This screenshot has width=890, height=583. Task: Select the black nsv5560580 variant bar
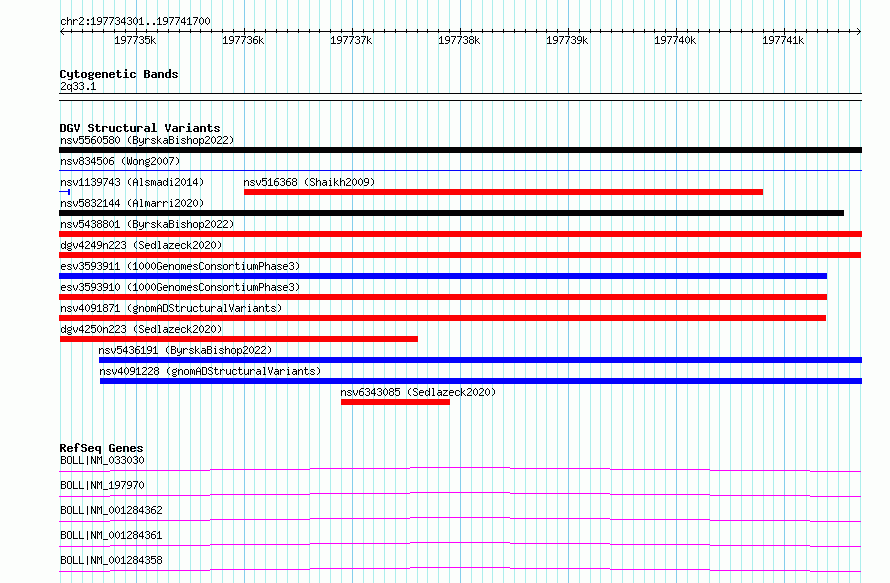point(460,150)
